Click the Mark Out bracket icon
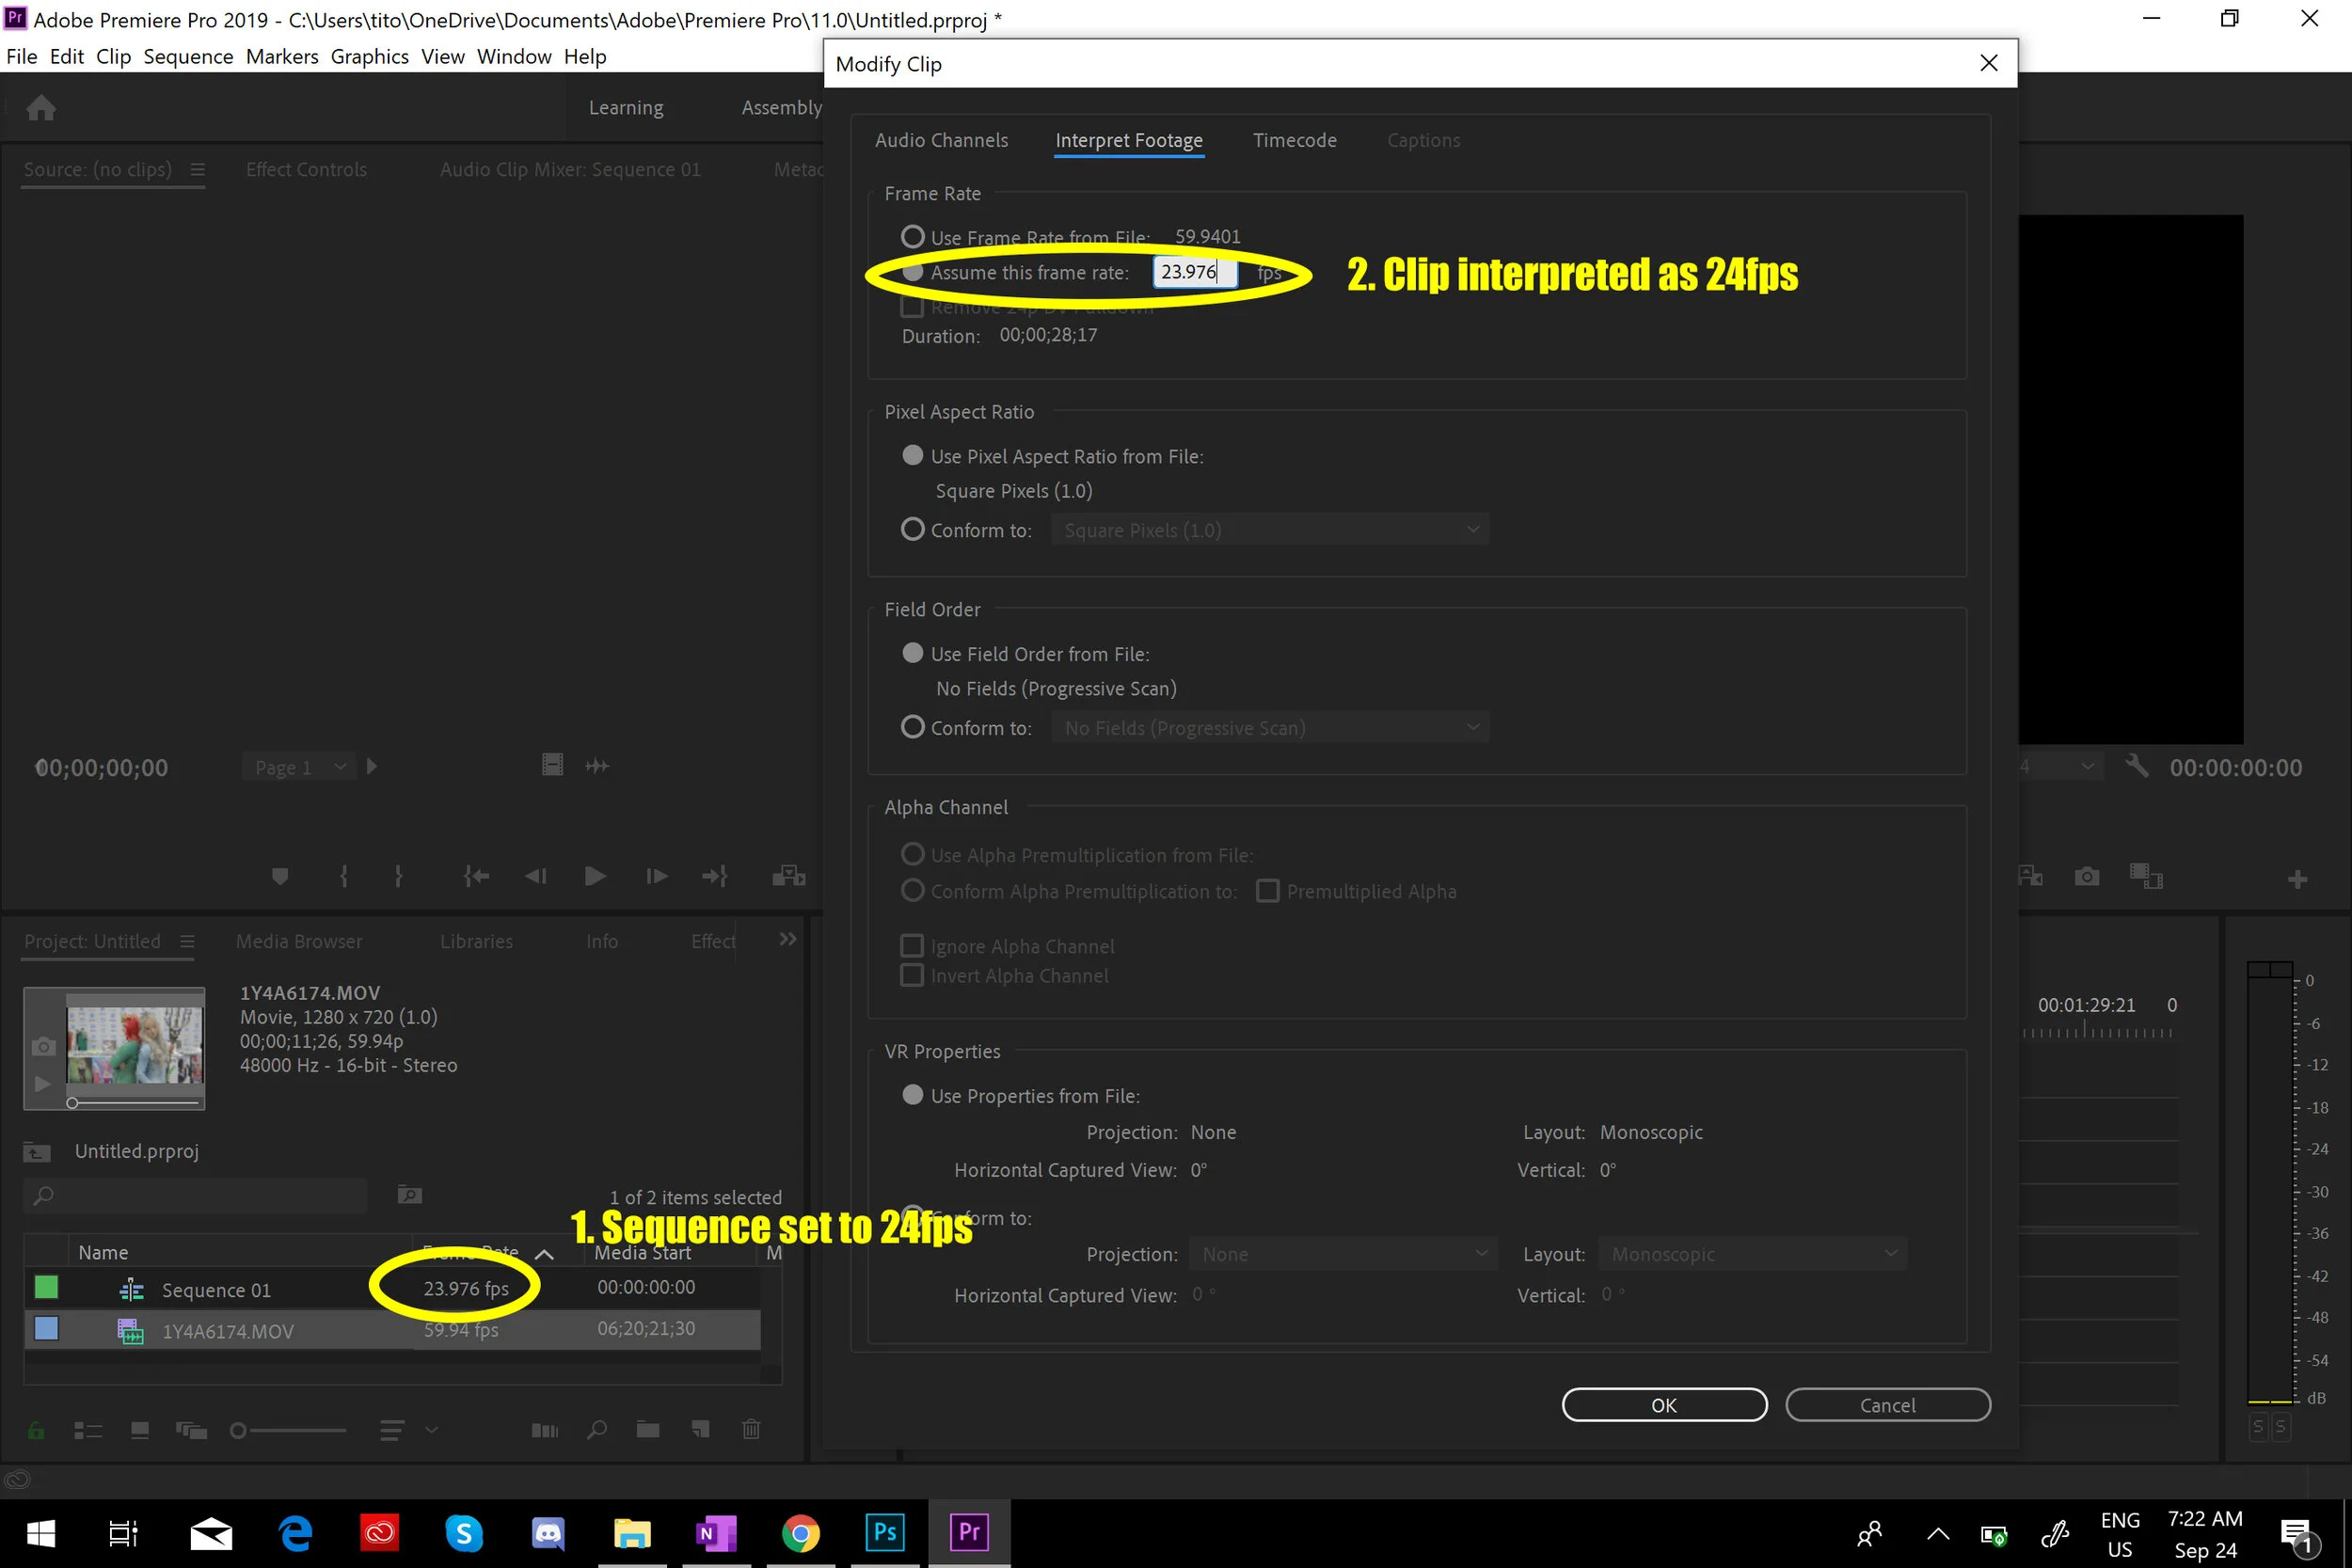 pos(398,877)
